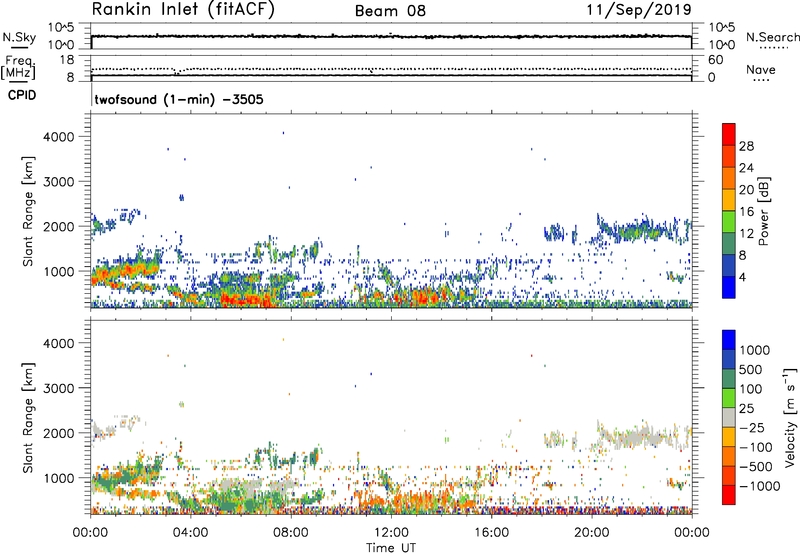Screen dimensions: 800x554
Task: Click the '4' tick on the Power scale
Action: pos(743,277)
